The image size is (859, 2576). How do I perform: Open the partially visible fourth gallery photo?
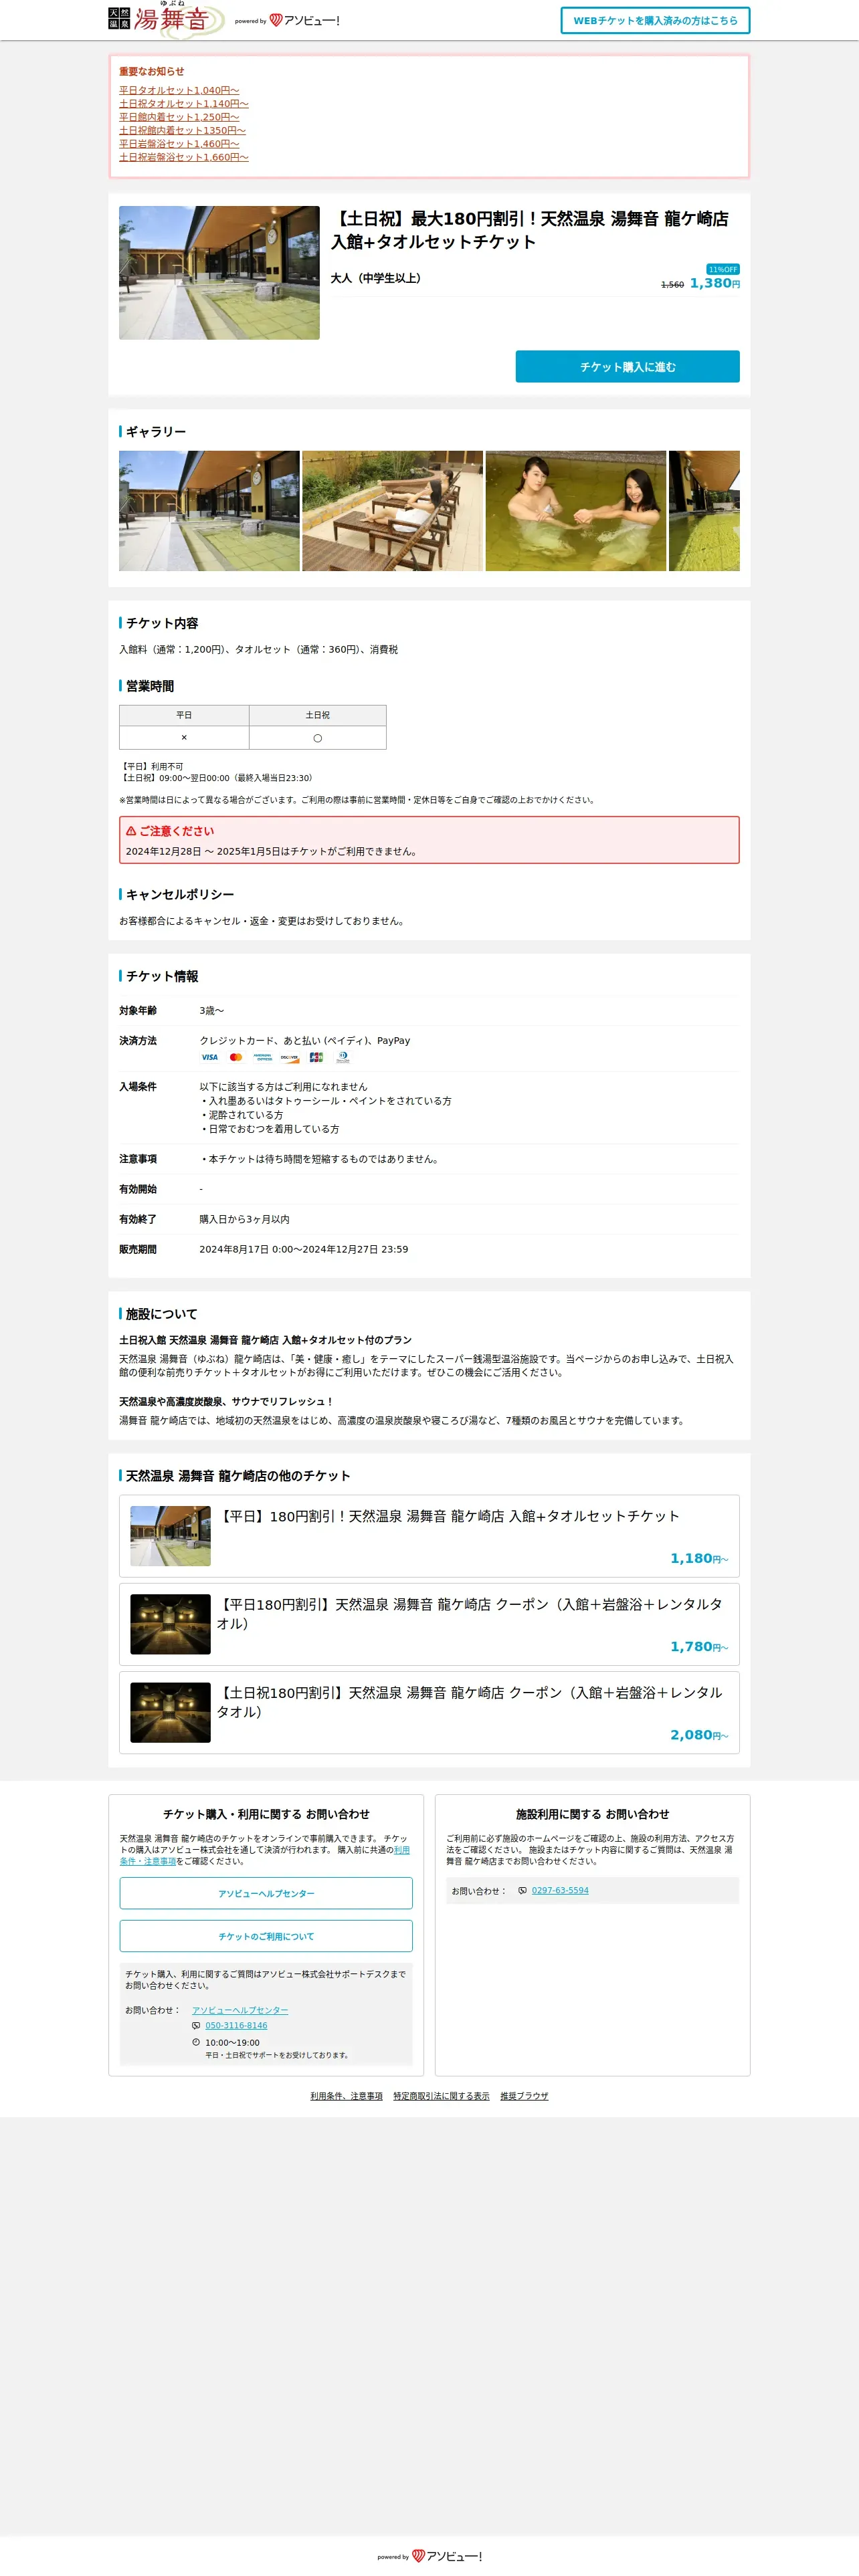click(704, 511)
